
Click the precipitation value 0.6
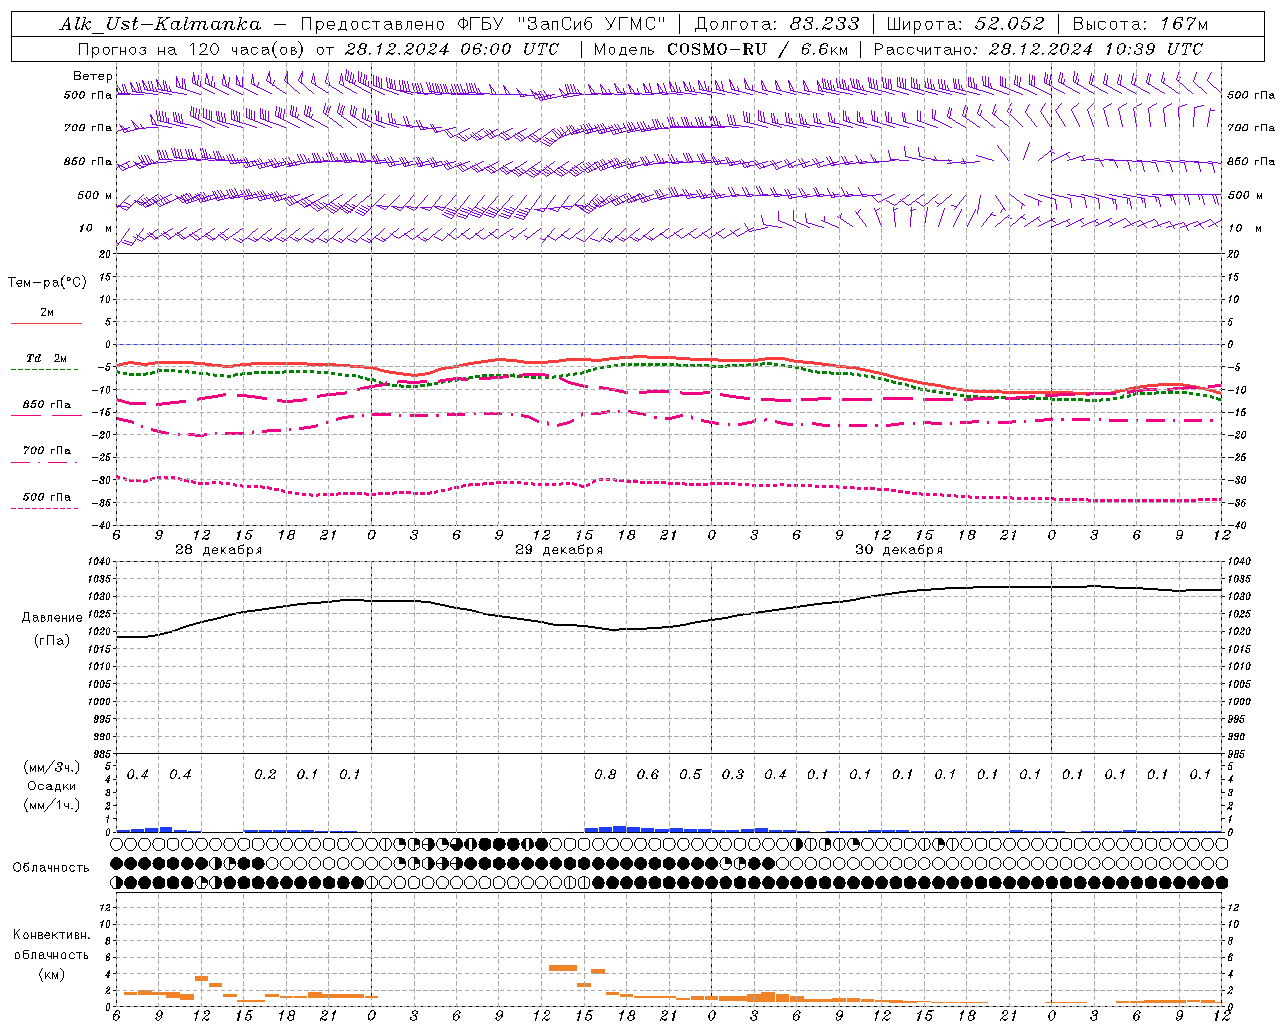point(648,775)
